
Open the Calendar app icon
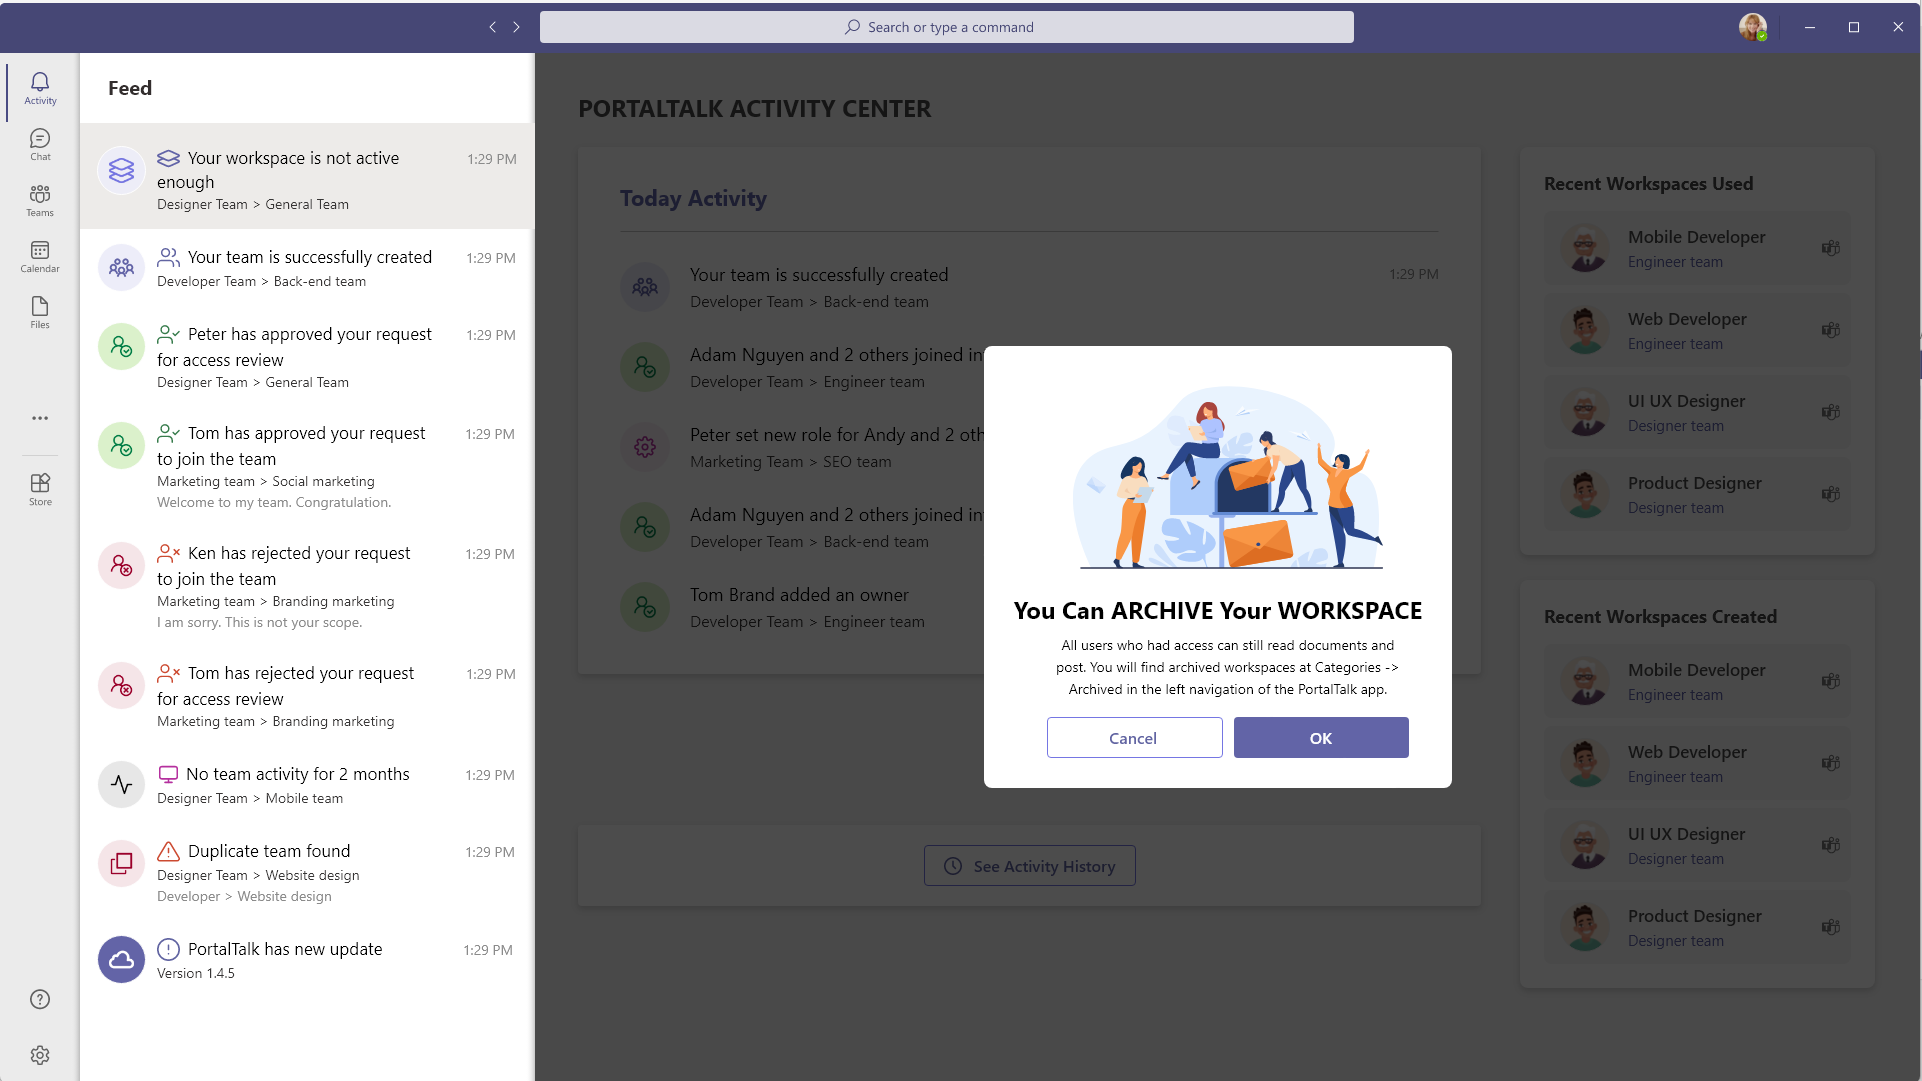tap(40, 256)
